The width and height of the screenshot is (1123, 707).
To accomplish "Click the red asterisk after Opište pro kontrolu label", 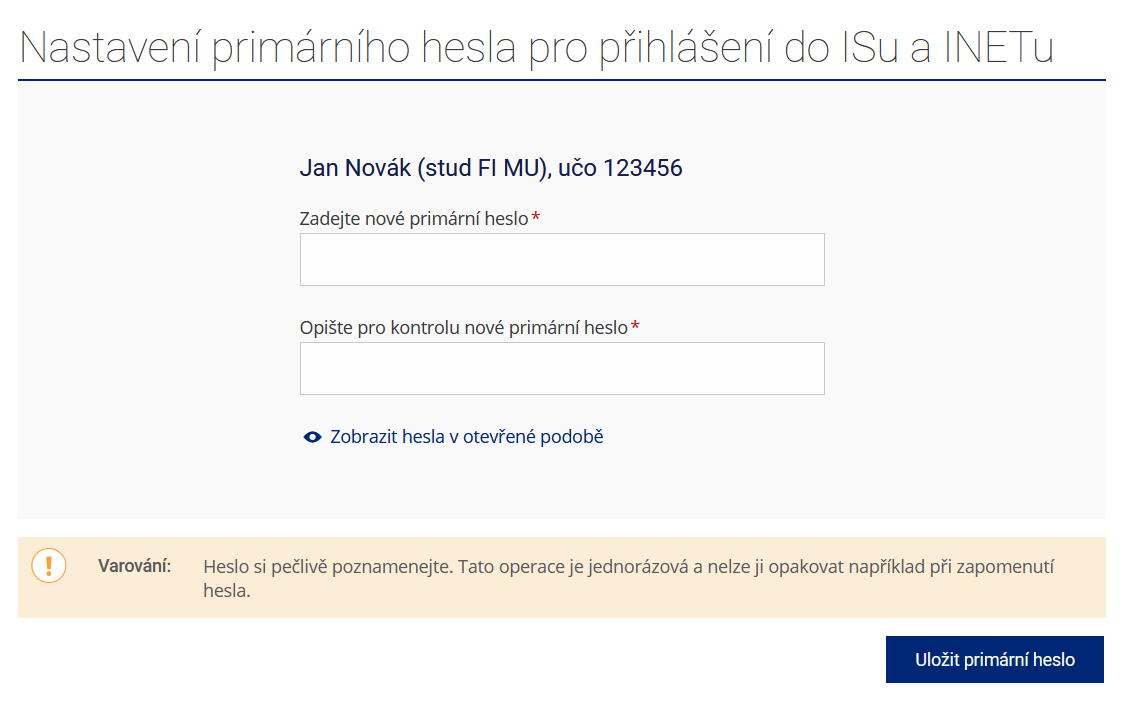I will pos(635,325).
